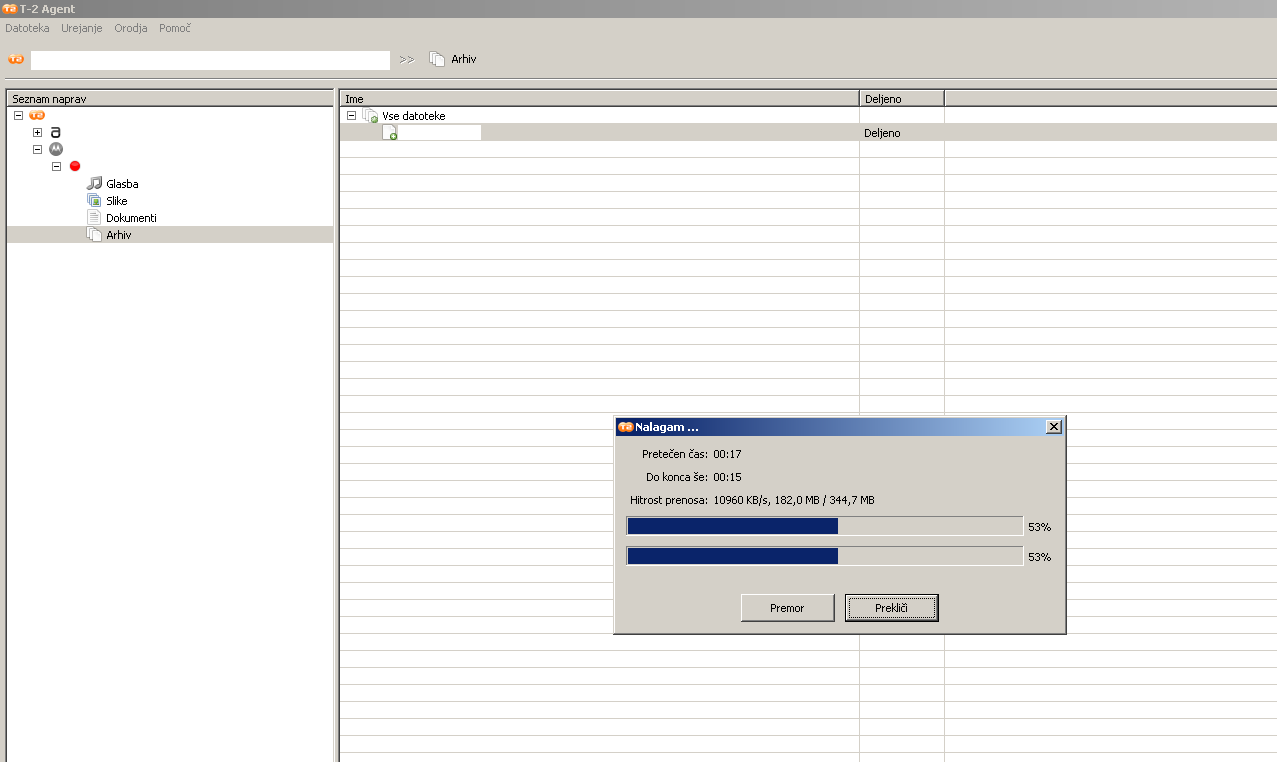The image size is (1277, 762).
Task: Select the Arhiv icon in device tree
Action: [x=95, y=235]
